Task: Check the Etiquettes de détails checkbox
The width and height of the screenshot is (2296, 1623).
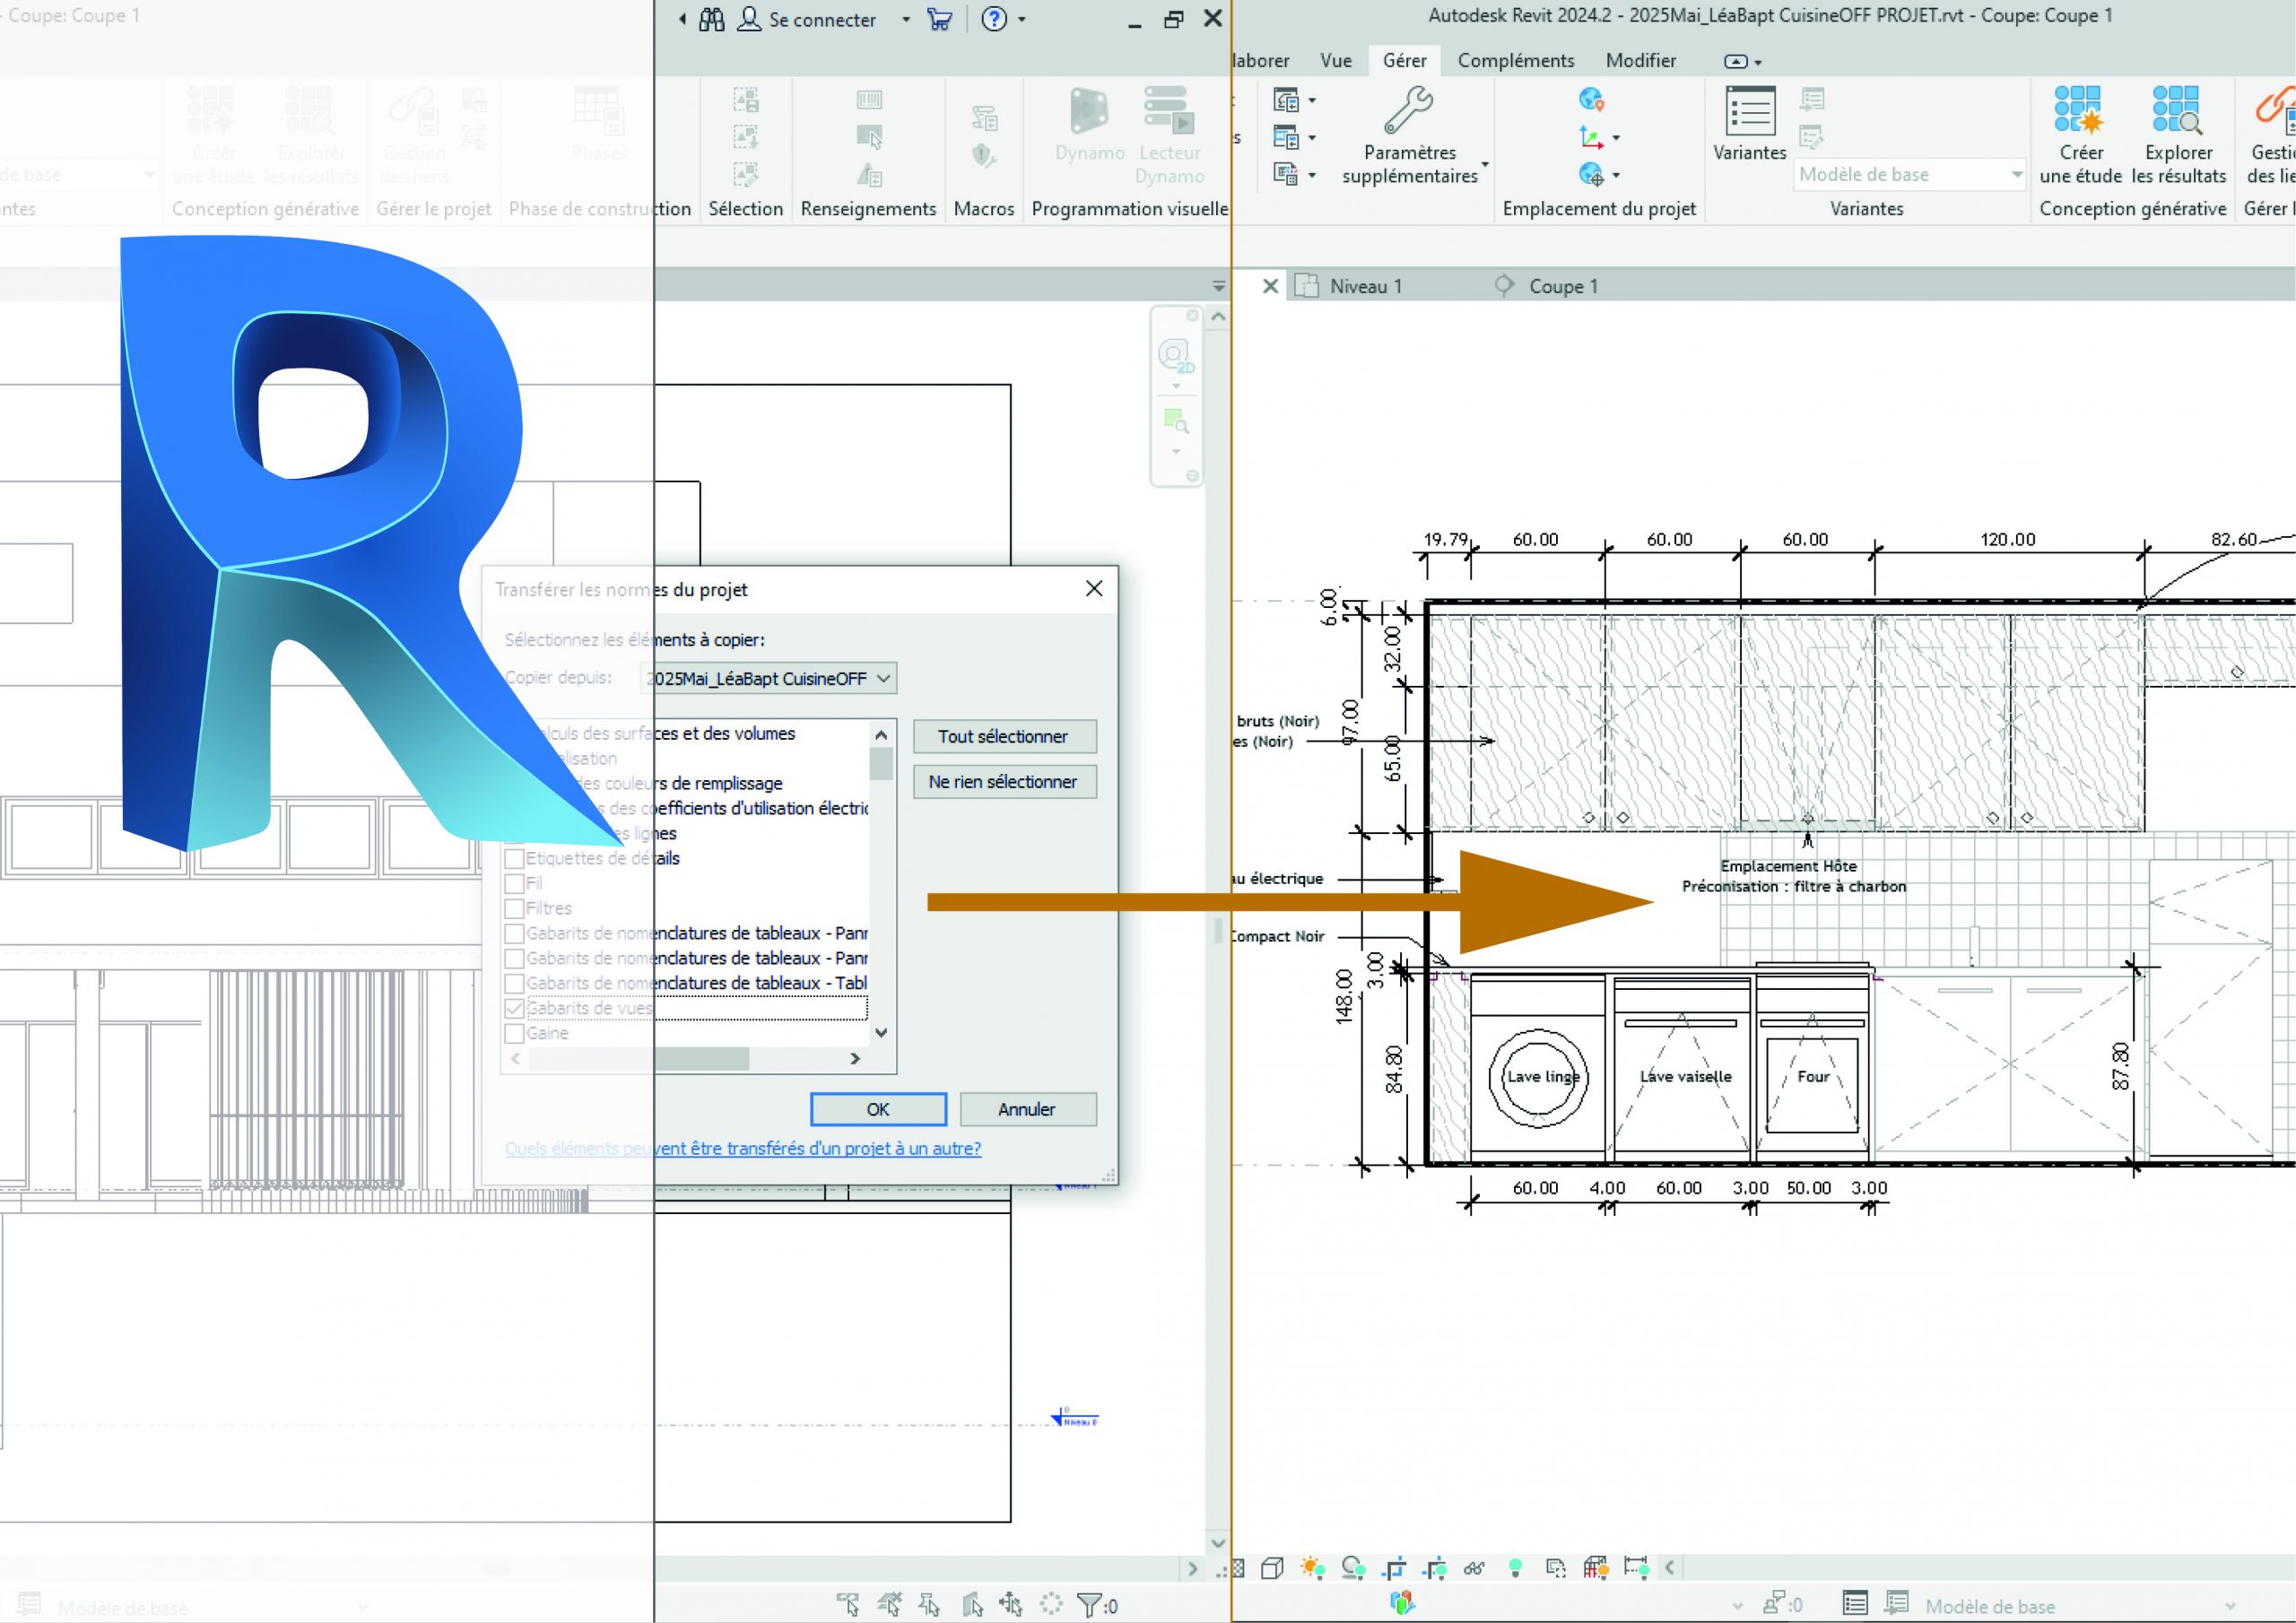Action: (515, 858)
